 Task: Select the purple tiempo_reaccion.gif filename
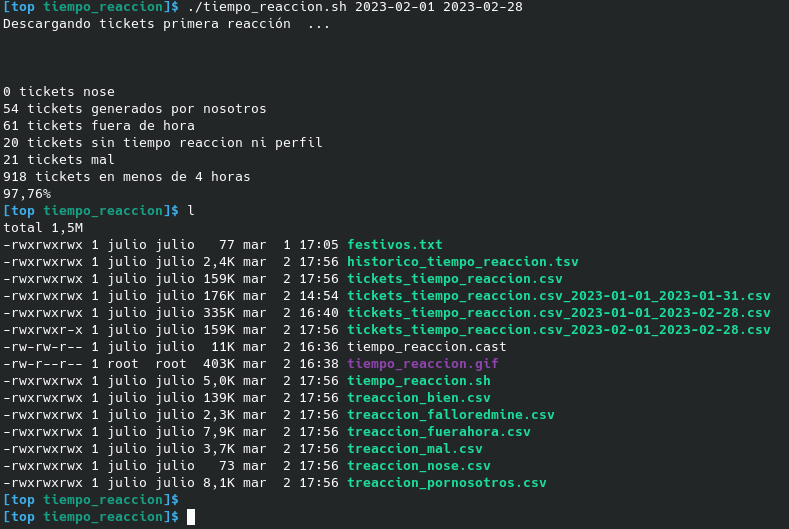pos(422,364)
